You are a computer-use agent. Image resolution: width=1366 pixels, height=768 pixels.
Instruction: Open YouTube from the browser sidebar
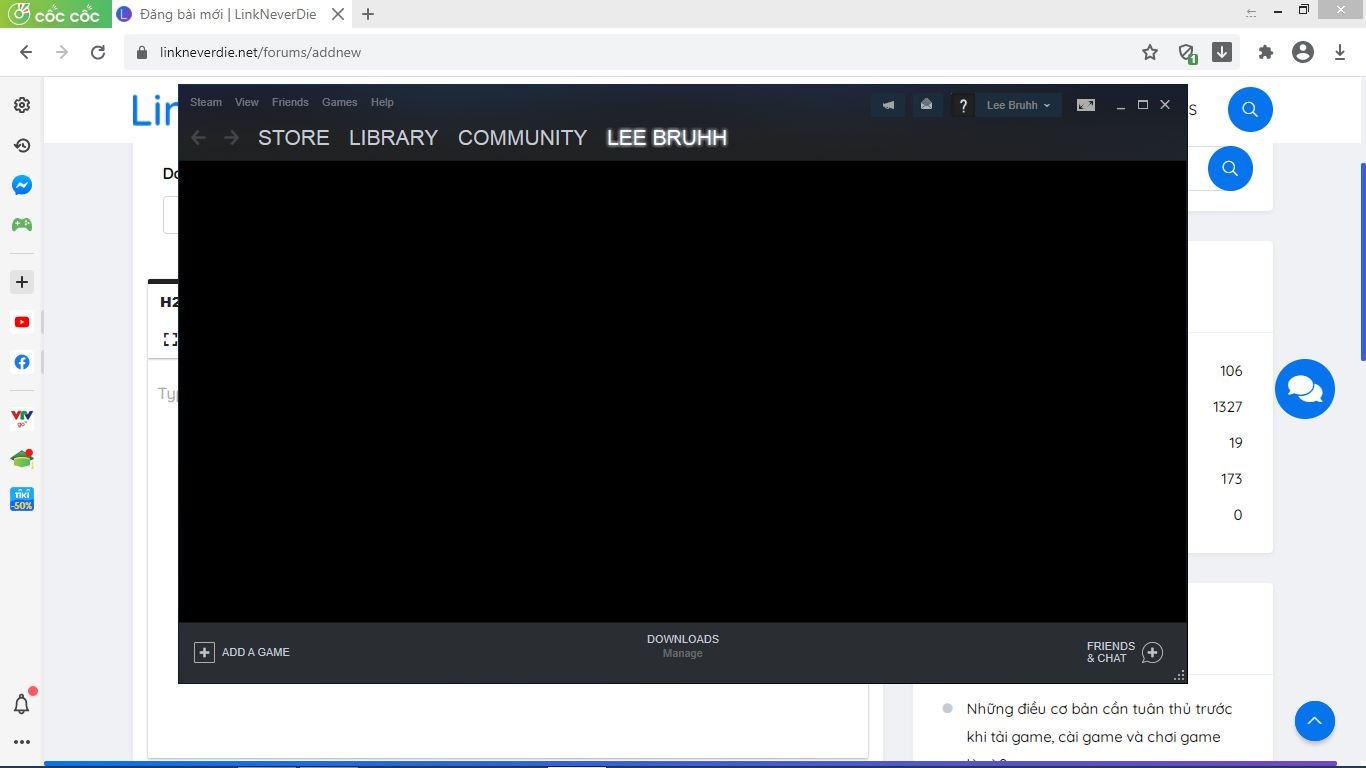[21, 321]
